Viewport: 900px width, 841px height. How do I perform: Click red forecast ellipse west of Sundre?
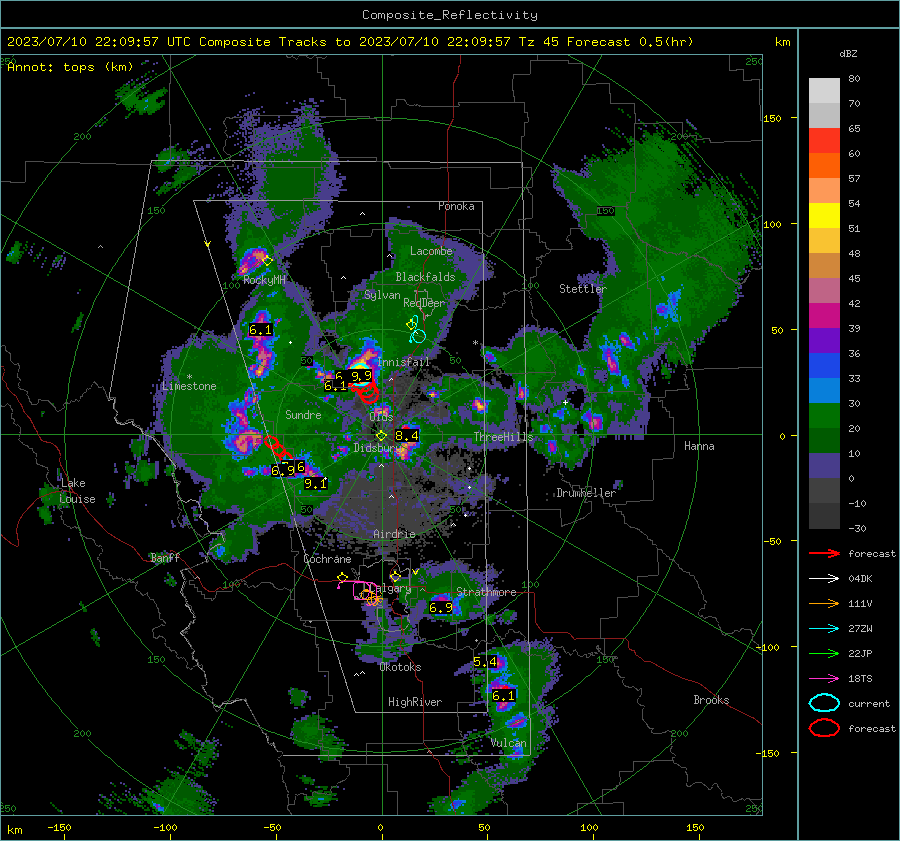point(271,443)
